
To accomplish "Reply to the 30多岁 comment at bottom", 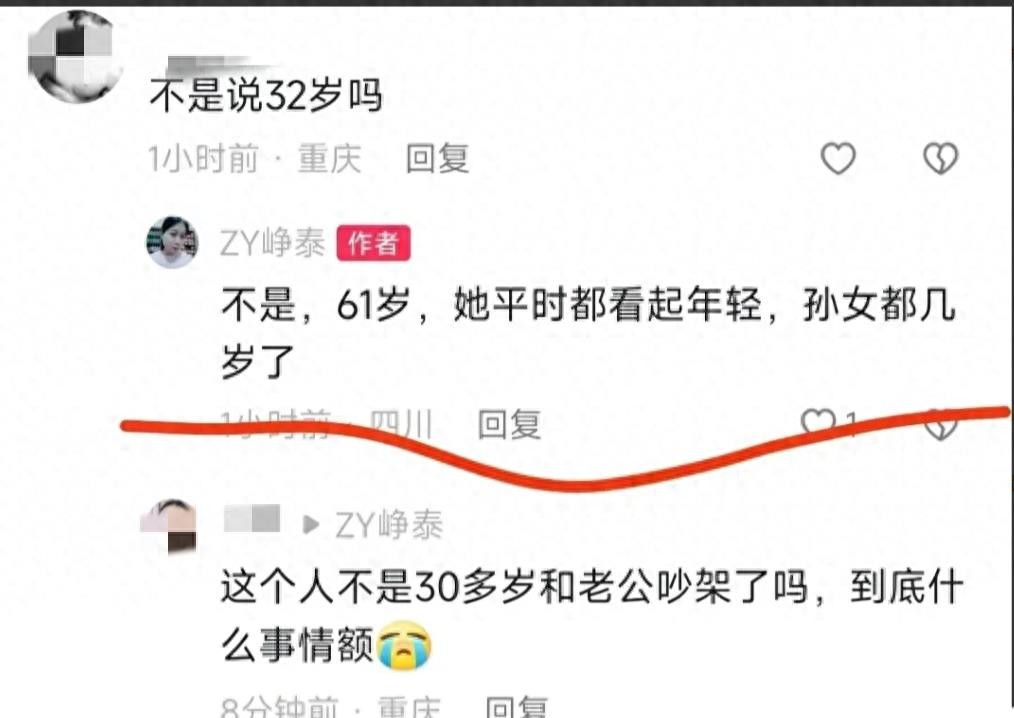I will point(517,706).
